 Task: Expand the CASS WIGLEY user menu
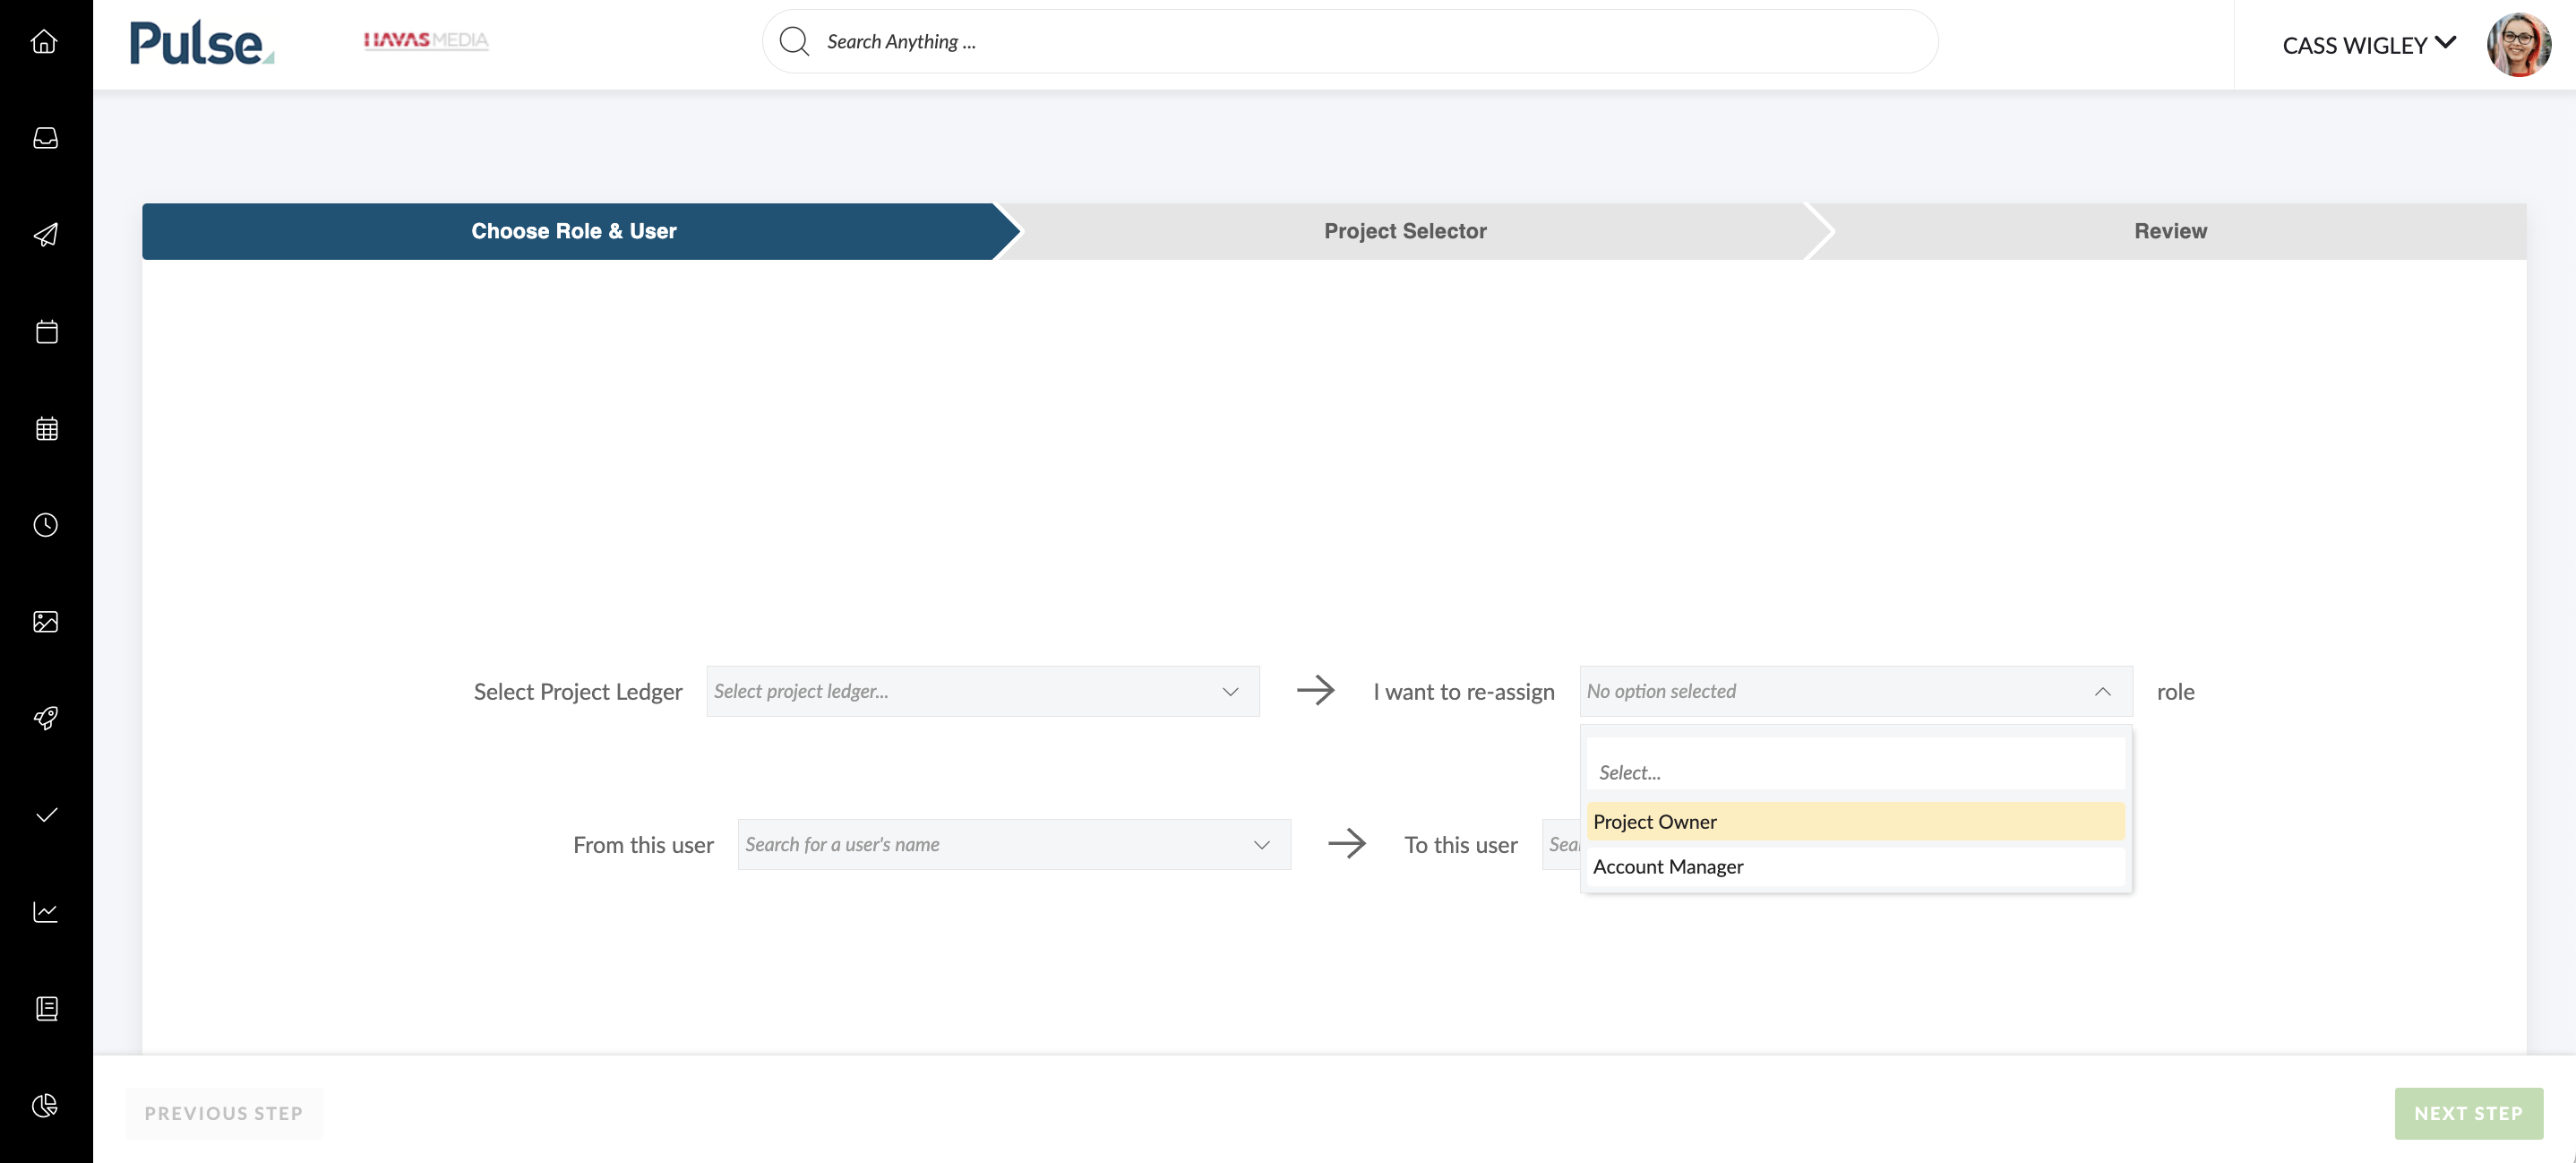tap(2368, 45)
